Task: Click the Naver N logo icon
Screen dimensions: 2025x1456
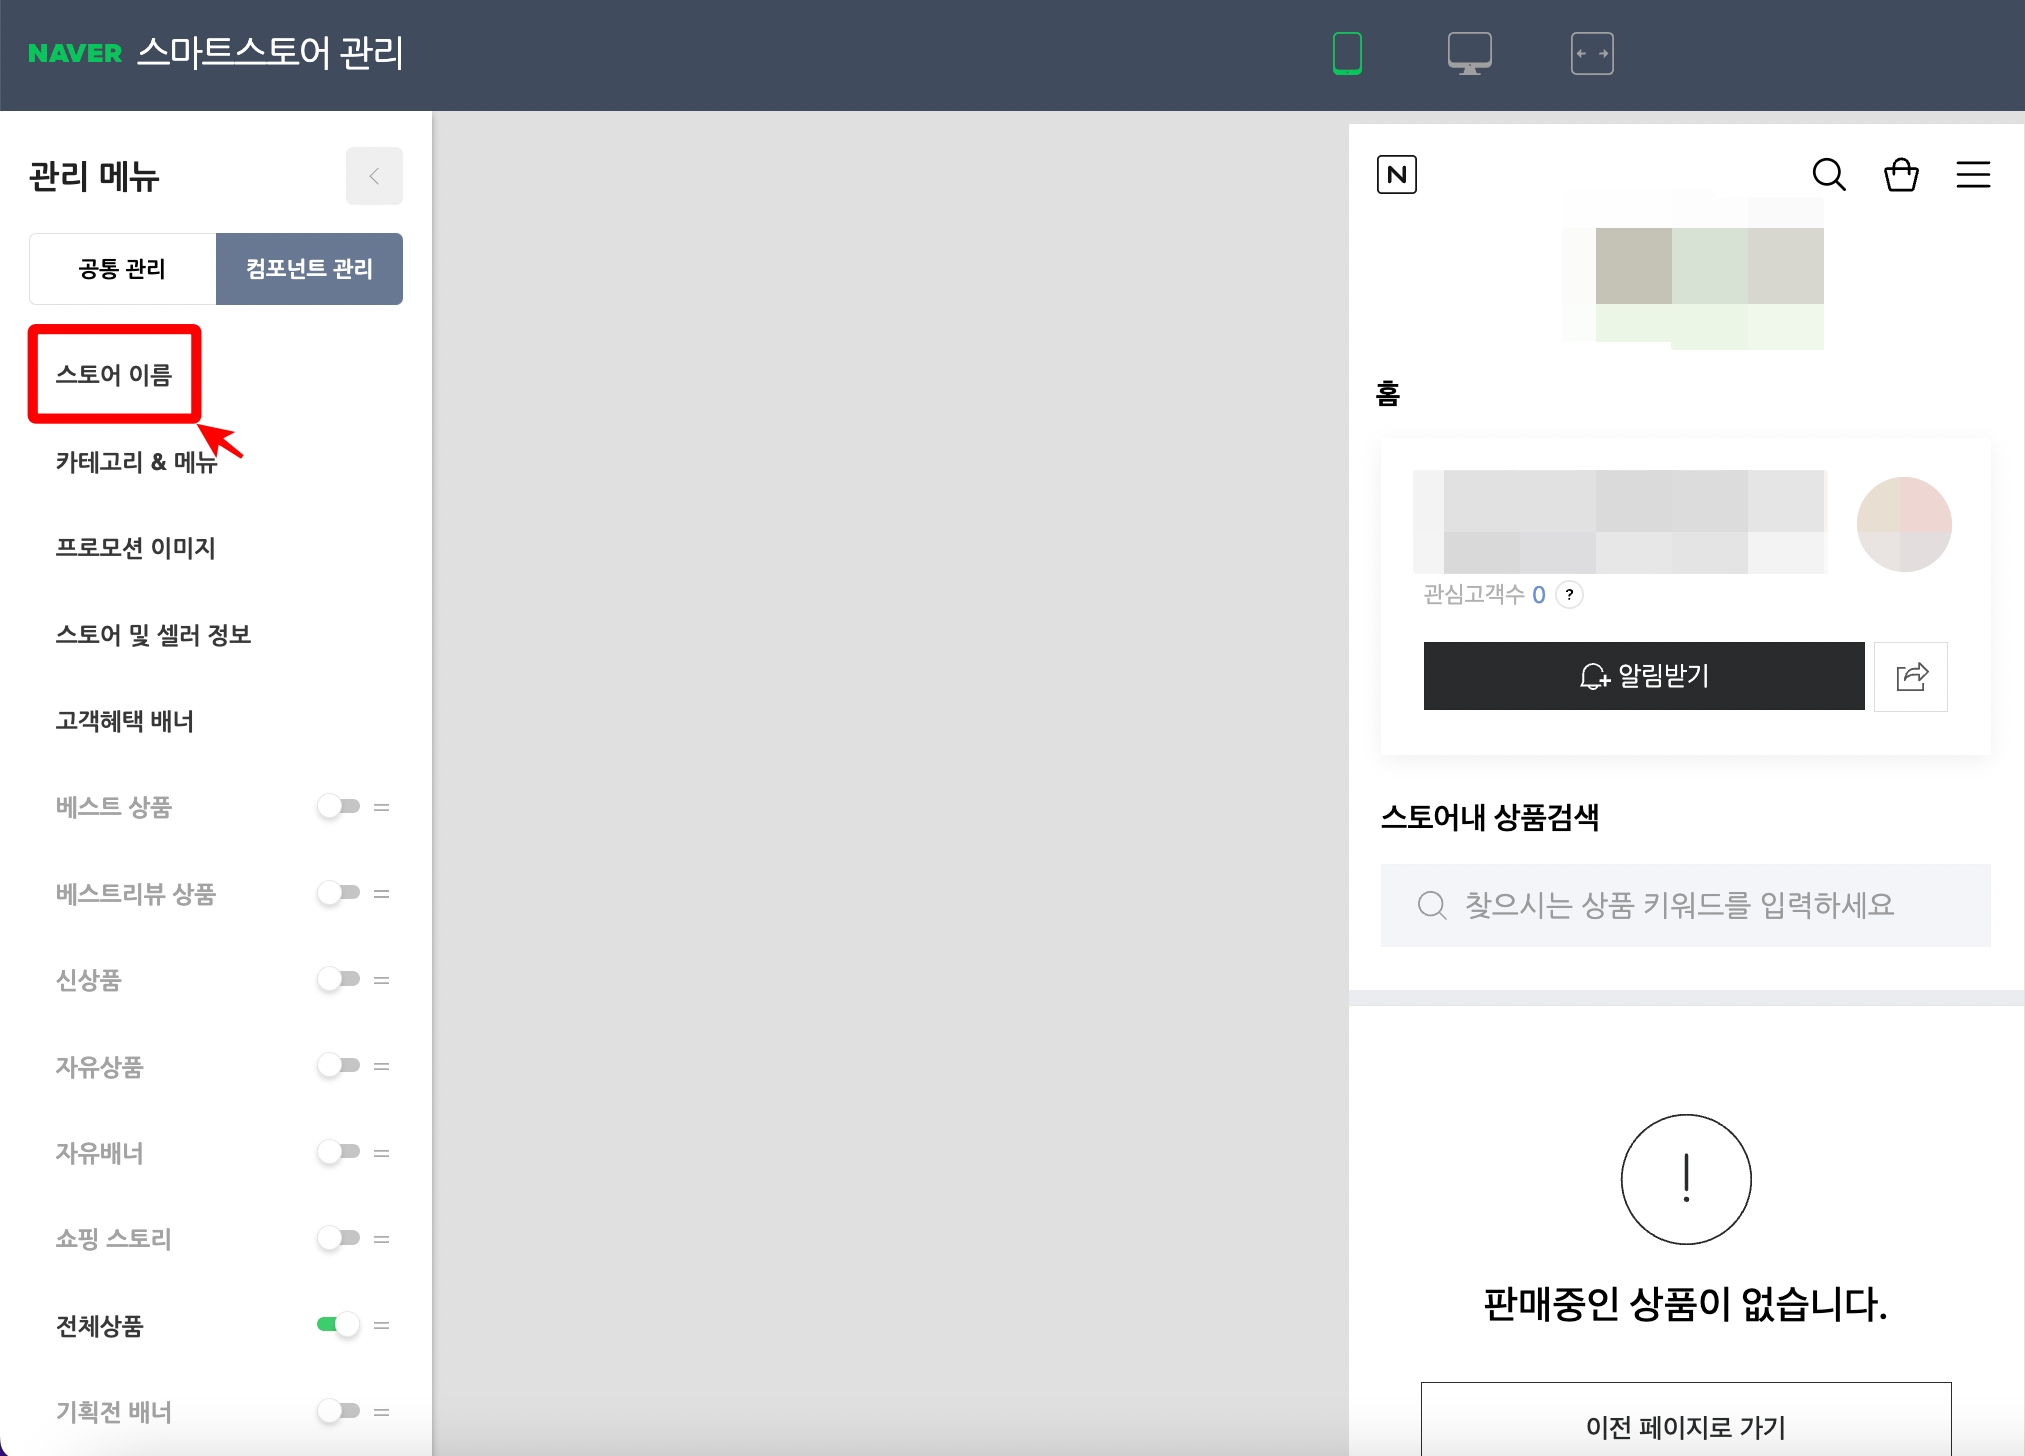Action: click(1396, 175)
